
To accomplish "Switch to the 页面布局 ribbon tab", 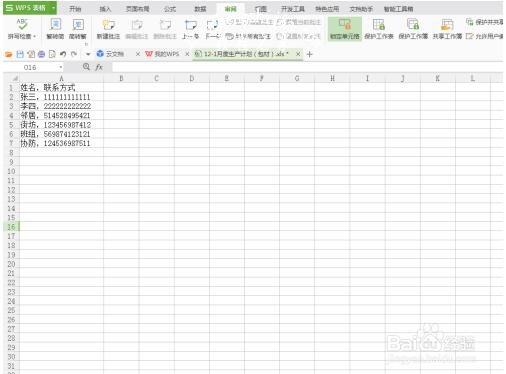I will [x=137, y=9].
